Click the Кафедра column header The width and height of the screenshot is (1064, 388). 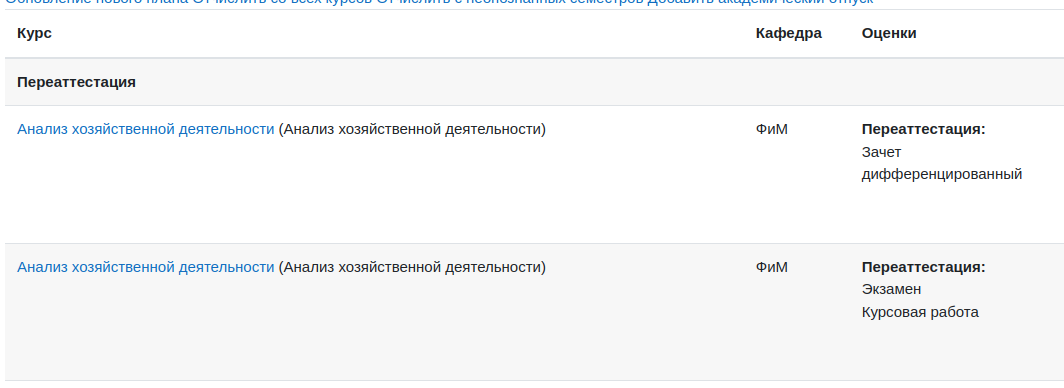(788, 33)
